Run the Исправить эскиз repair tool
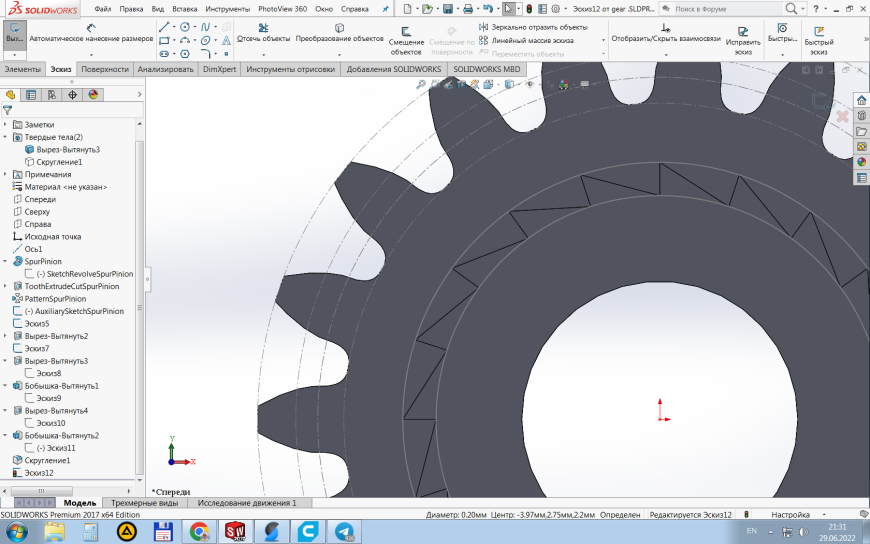The height and width of the screenshot is (544, 870). 743,40
